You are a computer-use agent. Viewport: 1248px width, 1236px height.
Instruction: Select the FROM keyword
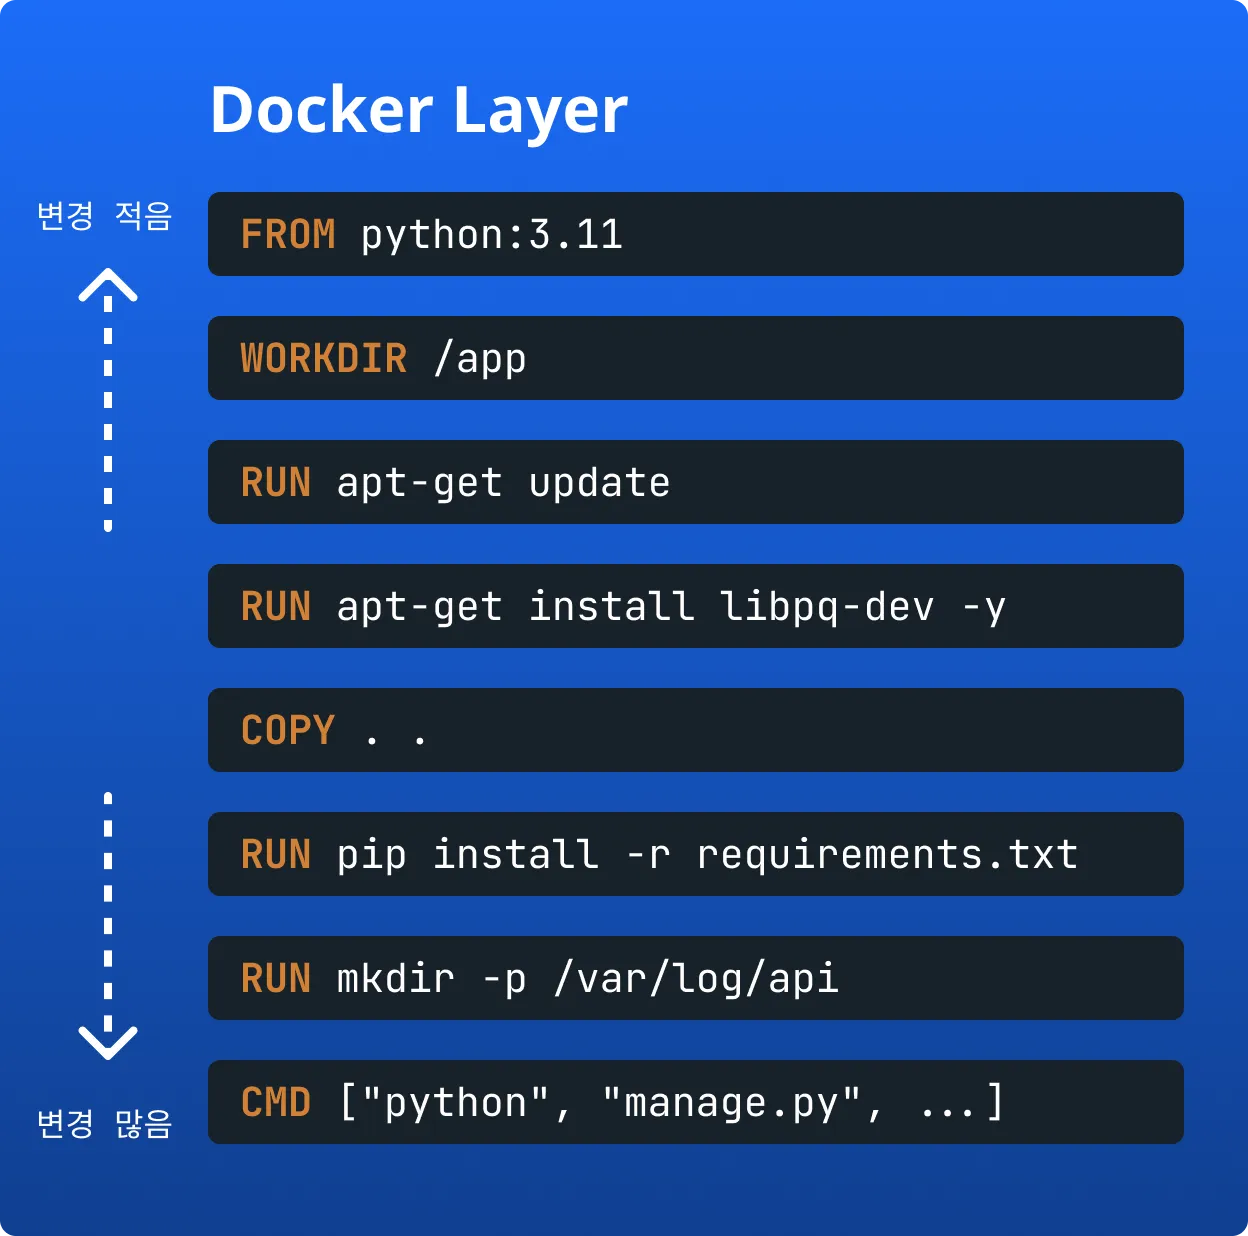tap(288, 235)
